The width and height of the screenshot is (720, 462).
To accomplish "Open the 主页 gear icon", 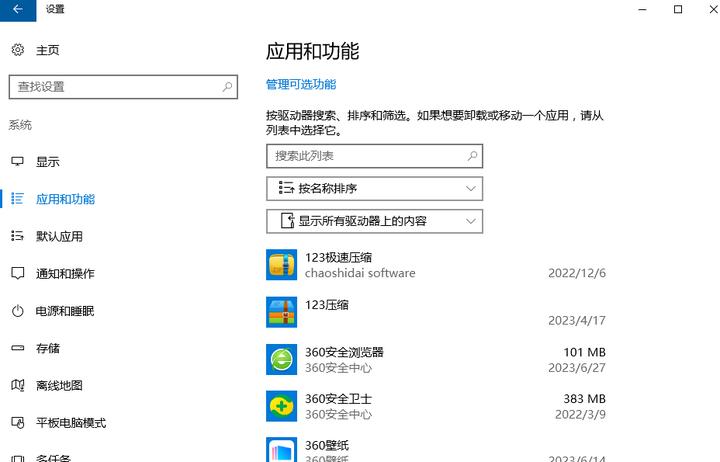I will click(x=17, y=50).
